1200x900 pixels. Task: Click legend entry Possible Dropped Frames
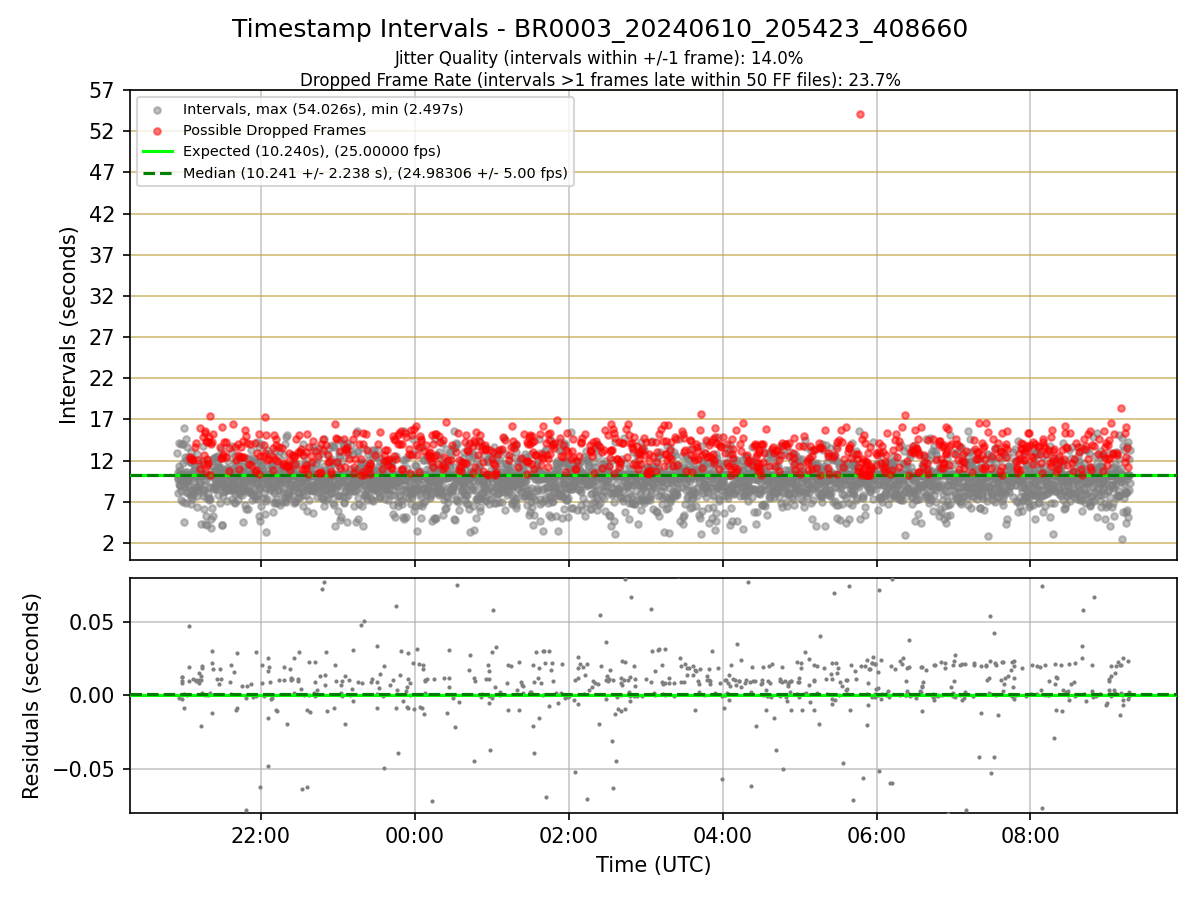(274, 130)
